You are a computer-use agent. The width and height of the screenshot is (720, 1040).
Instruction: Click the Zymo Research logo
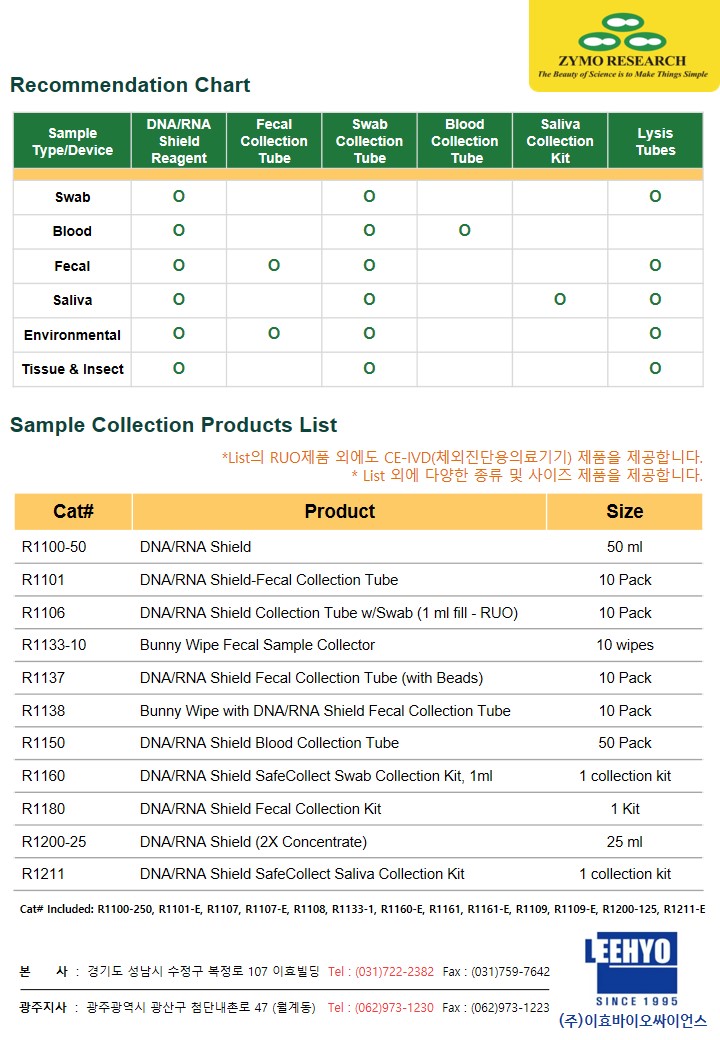(x=623, y=46)
